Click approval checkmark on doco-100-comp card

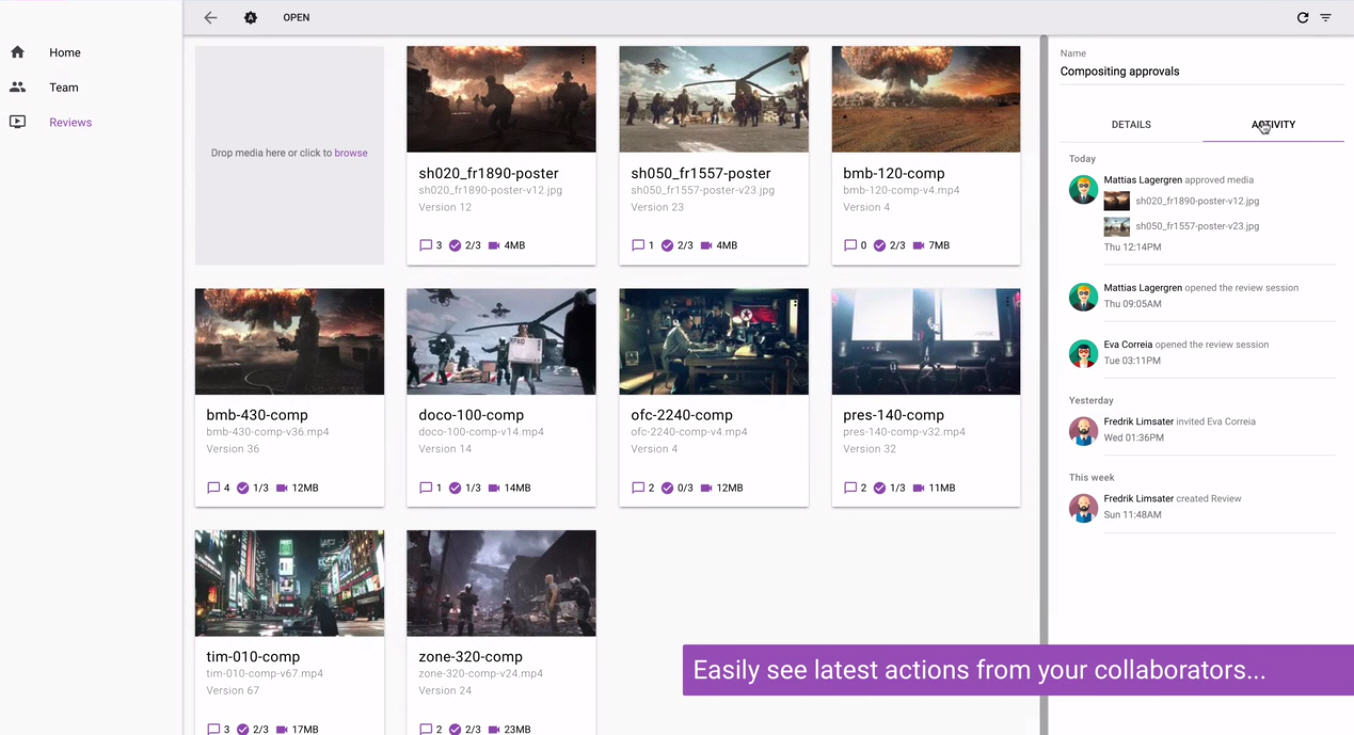tap(455, 488)
